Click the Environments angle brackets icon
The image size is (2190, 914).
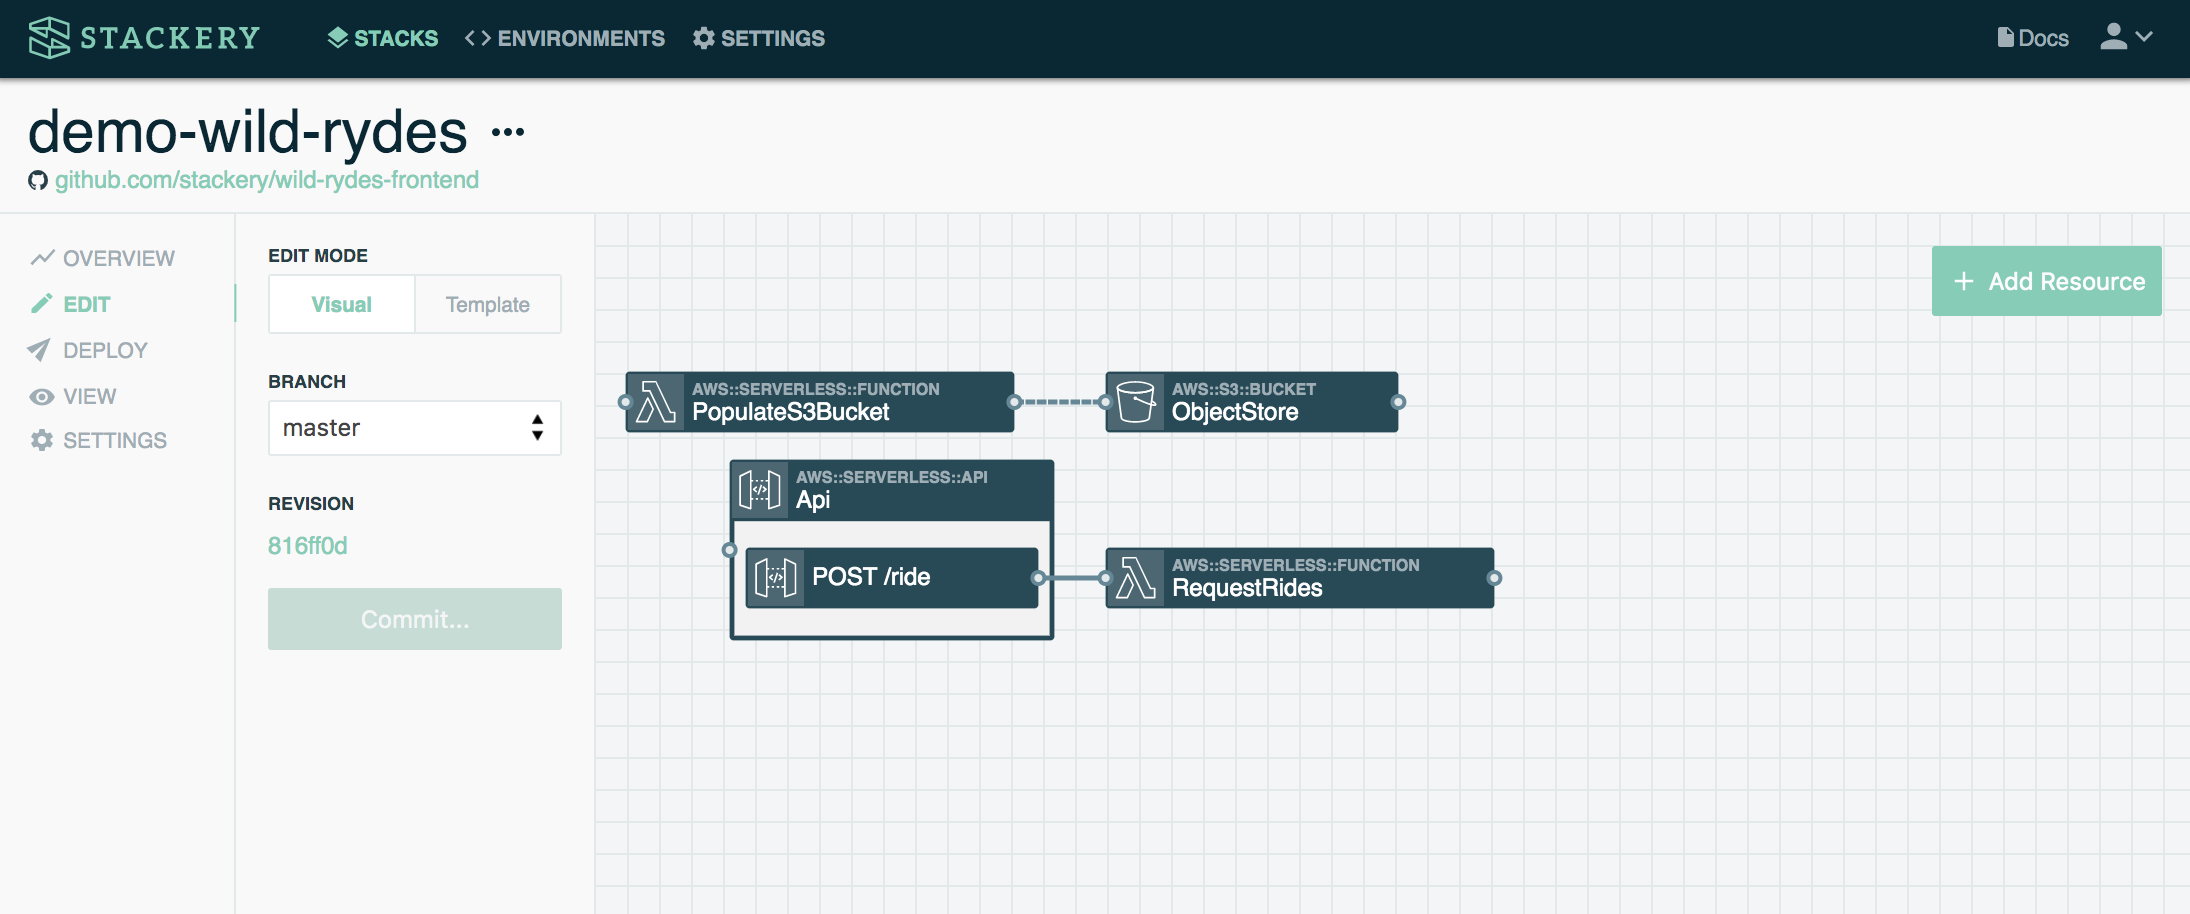pyautogui.click(x=478, y=38)
